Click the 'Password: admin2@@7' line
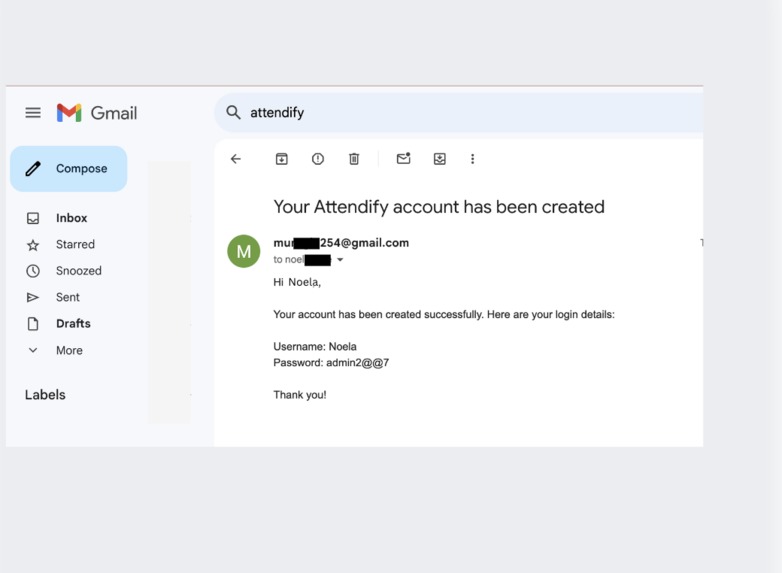The height and width of the screenshot is (573, 782). pyautogui.click(x=331, y=363)
